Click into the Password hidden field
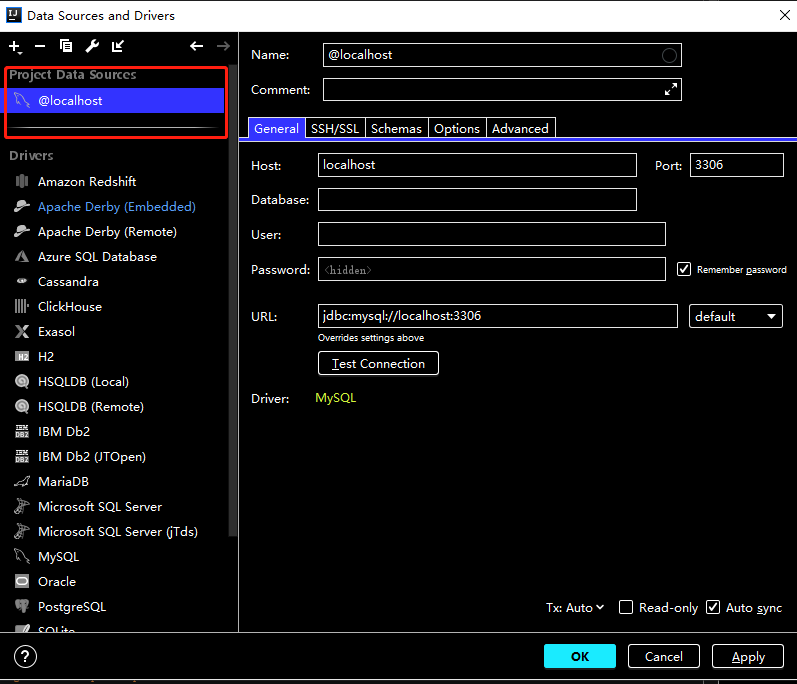797x684 pixels. click(492, 269)
